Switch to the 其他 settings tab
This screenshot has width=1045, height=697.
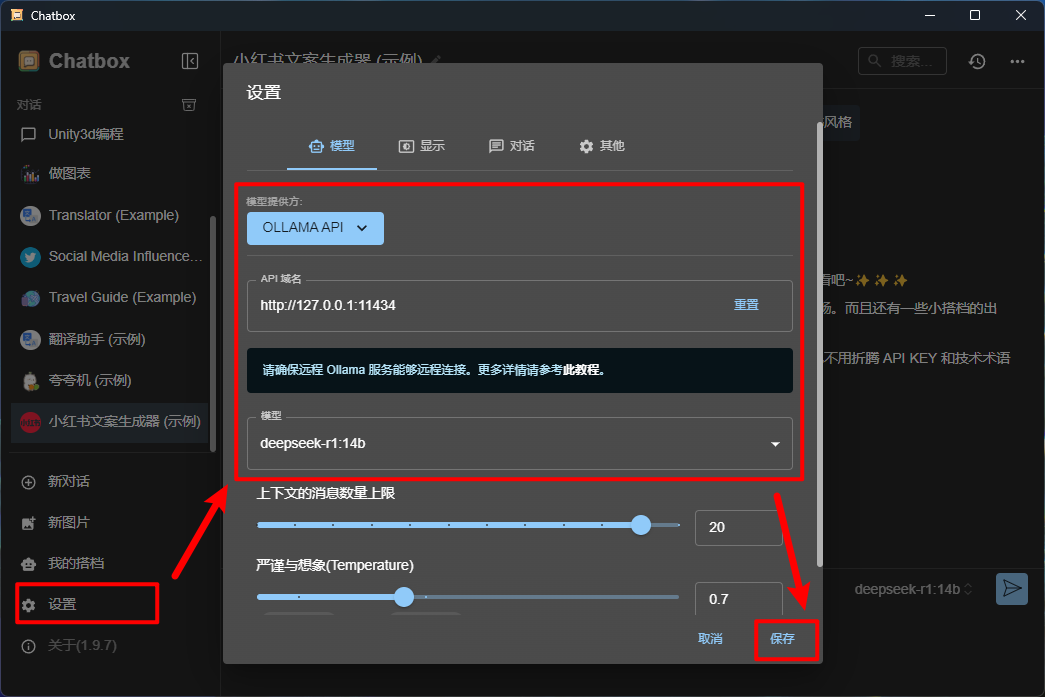[601, 146]
